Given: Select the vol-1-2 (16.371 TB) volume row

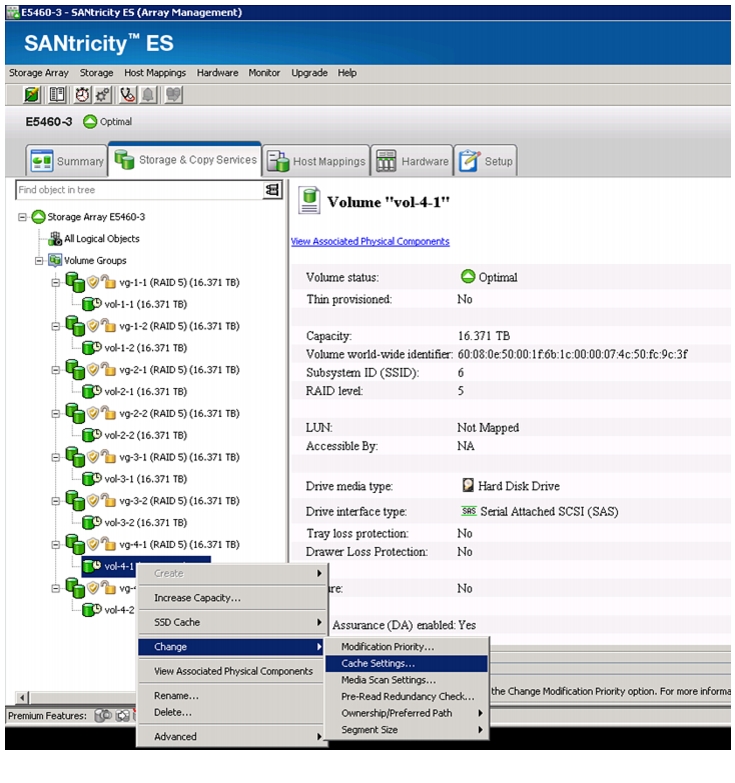Looking at the screenshot, I should (x=145, y=348).
